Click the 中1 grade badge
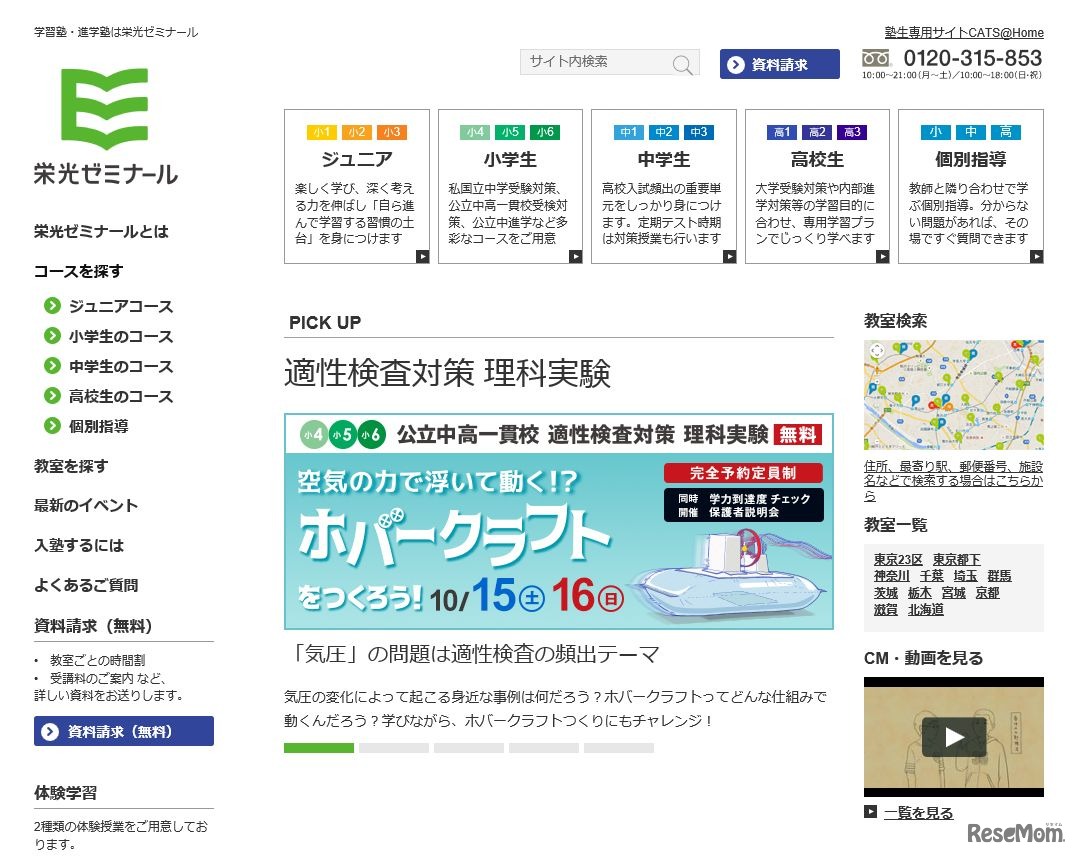This screenshot has height=856, width=1078. coord(628,132)
